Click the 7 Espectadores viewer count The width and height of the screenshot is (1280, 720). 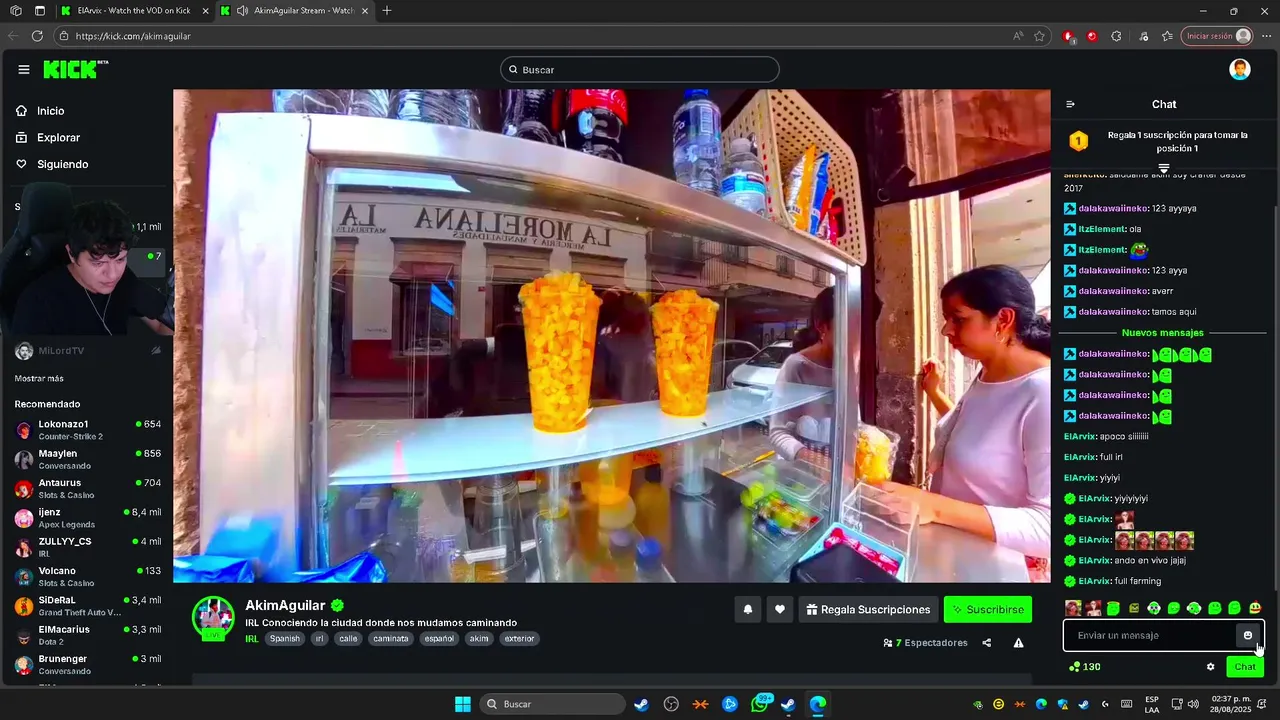click(926, 643)
